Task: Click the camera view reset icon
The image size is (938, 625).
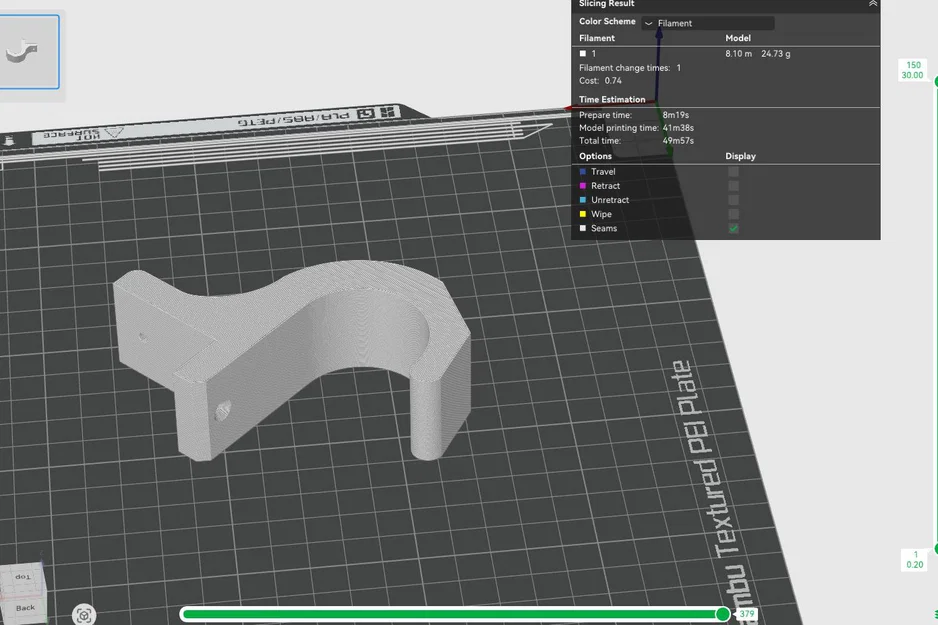Action: click(84, 615)
